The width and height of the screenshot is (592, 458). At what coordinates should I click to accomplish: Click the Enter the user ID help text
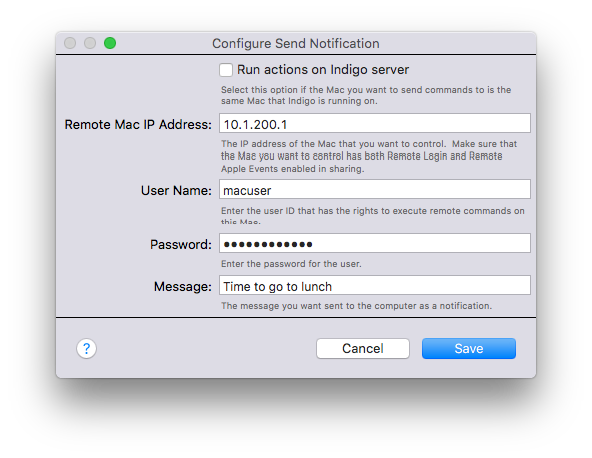click(373, 216)
